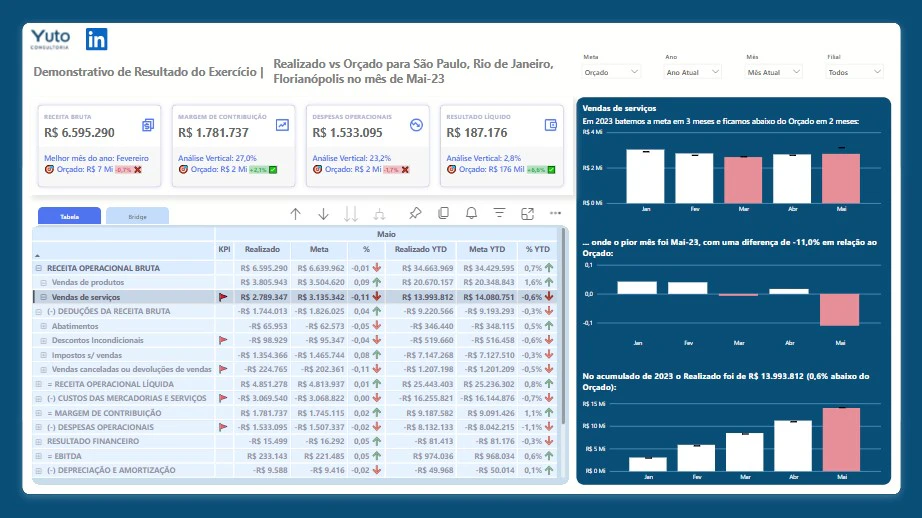Sort by the Realizado column header

262,249
